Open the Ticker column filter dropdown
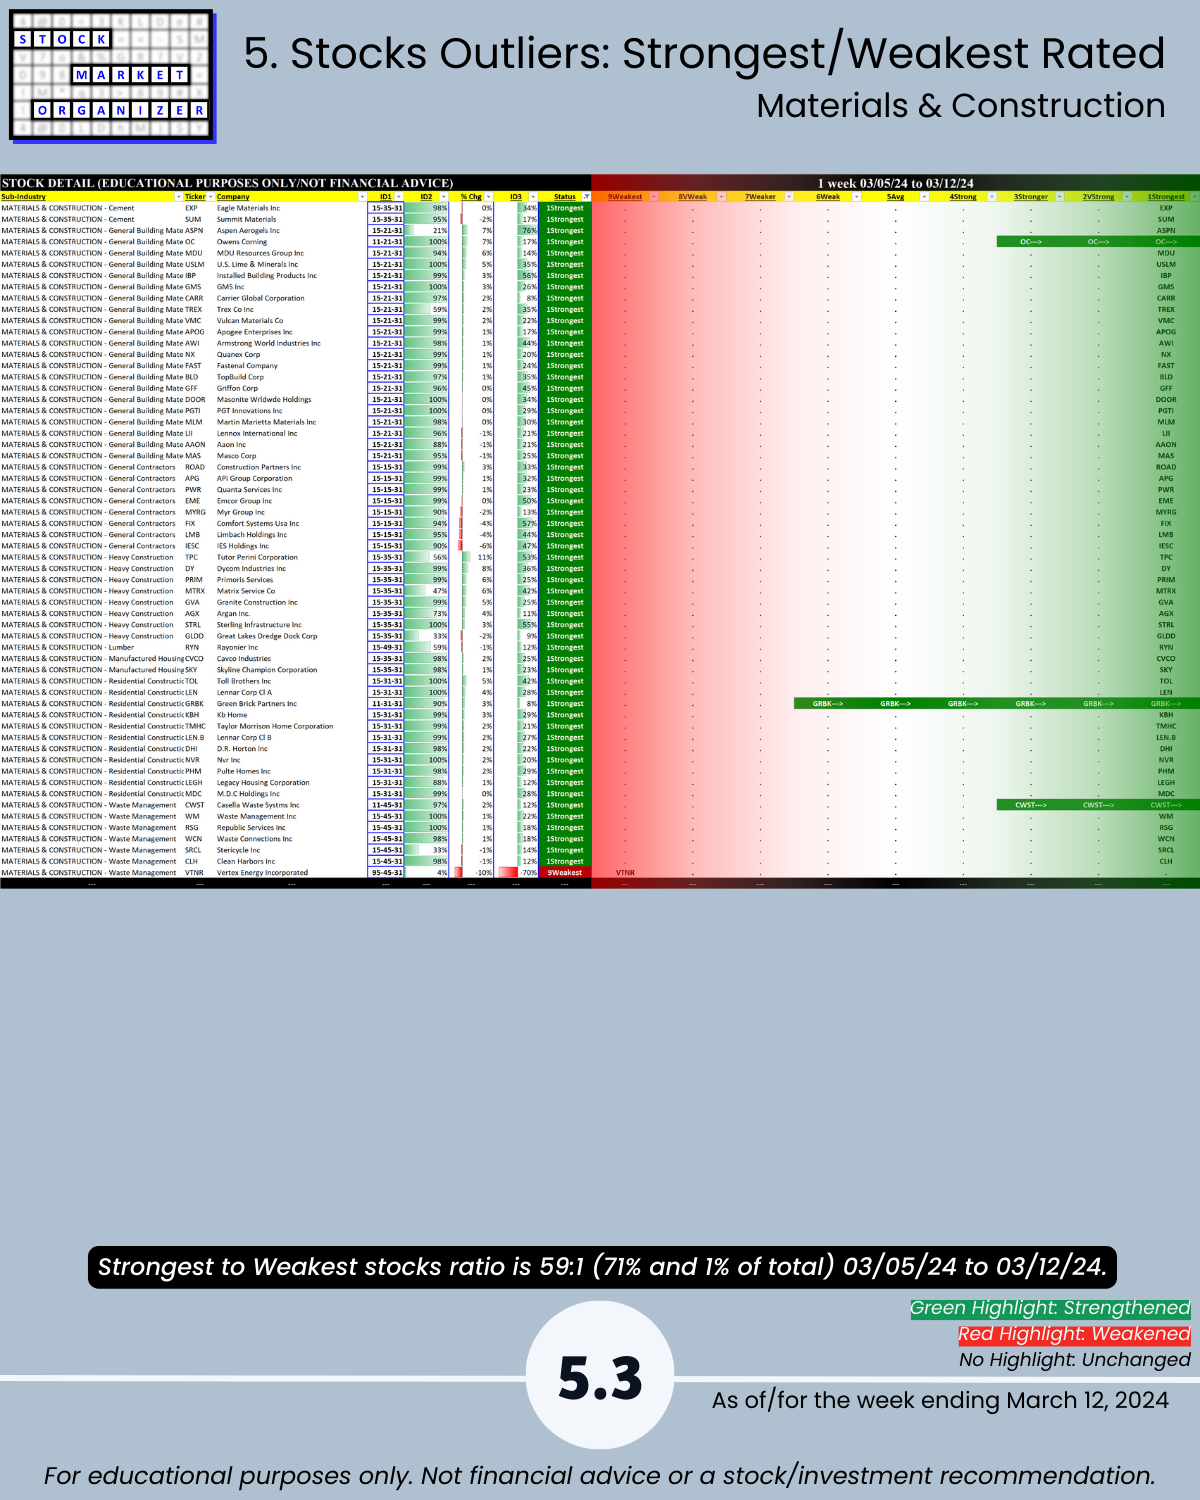 (x=210, y=197)
